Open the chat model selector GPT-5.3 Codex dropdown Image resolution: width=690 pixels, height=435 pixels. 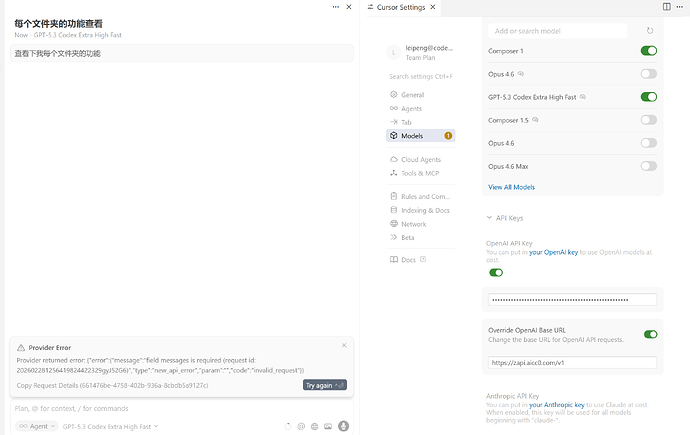[110, 426]
